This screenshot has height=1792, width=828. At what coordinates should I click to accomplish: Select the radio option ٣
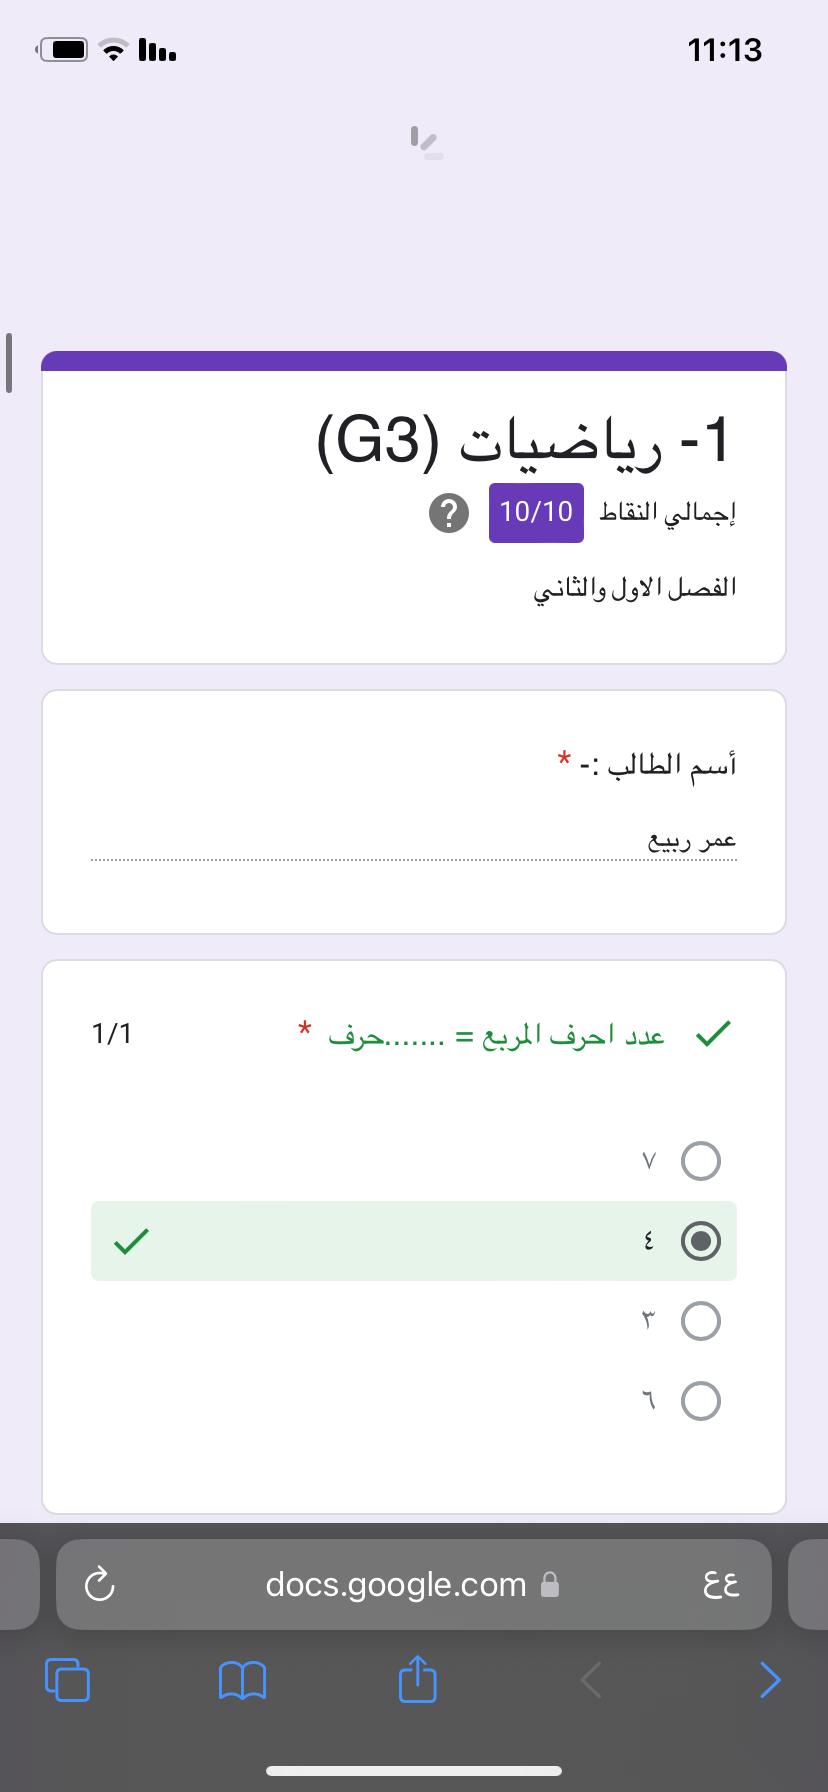700,1321
